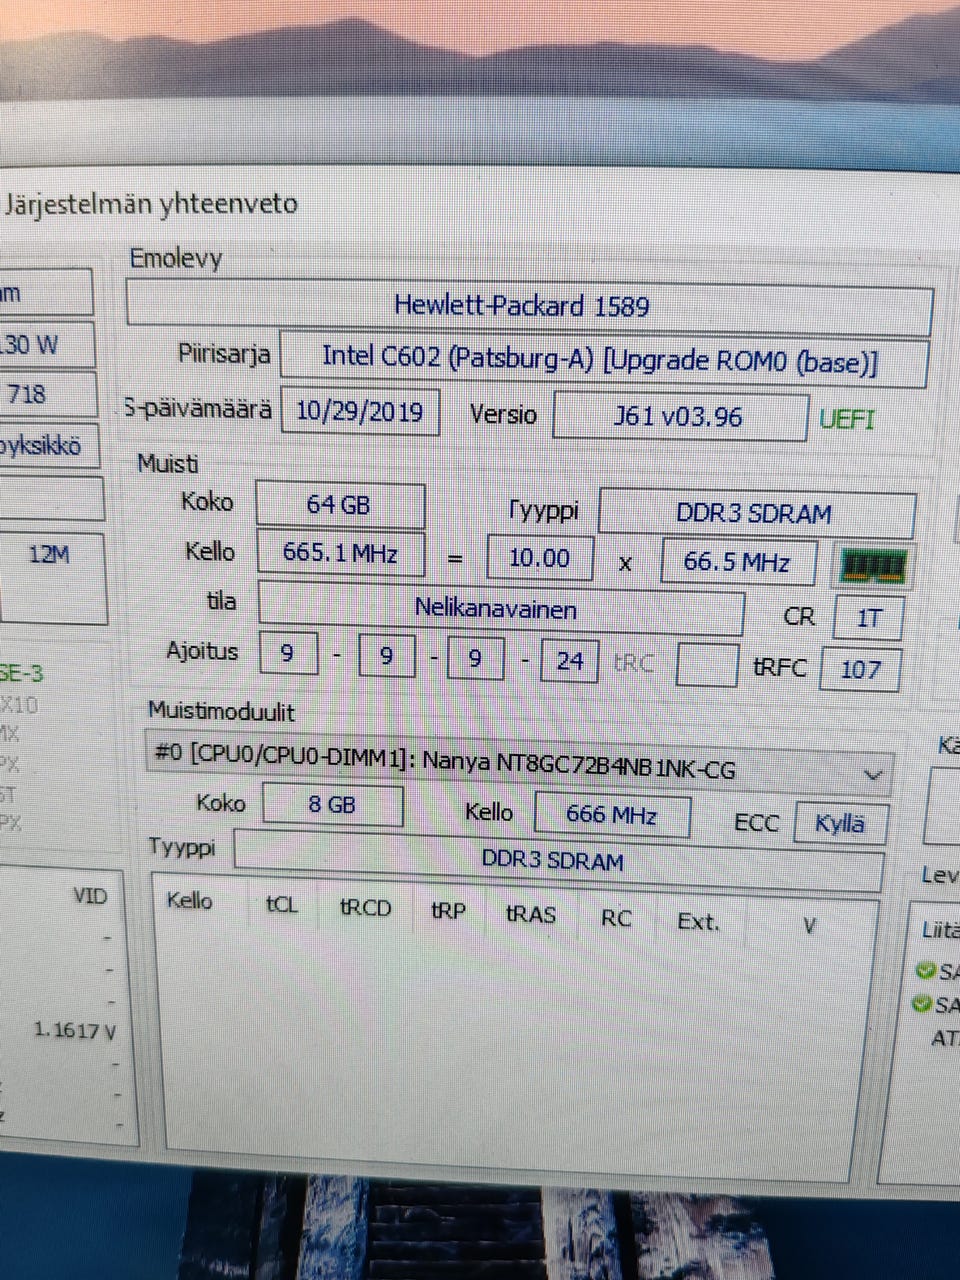Click the BIOS date 10/29/2019
The image size is (960, 1280).
click(359, 411)
